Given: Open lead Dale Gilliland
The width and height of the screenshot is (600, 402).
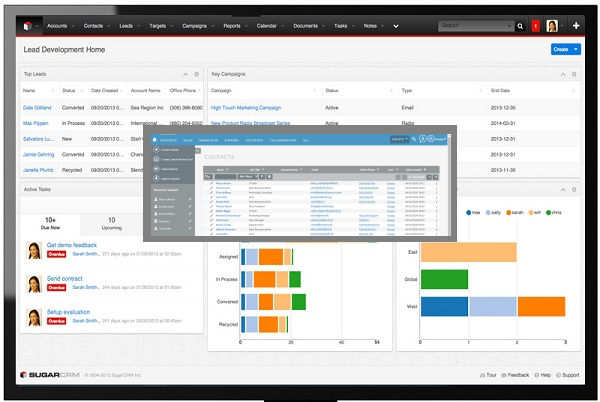Looking at the screenshot, I should 37,108.
